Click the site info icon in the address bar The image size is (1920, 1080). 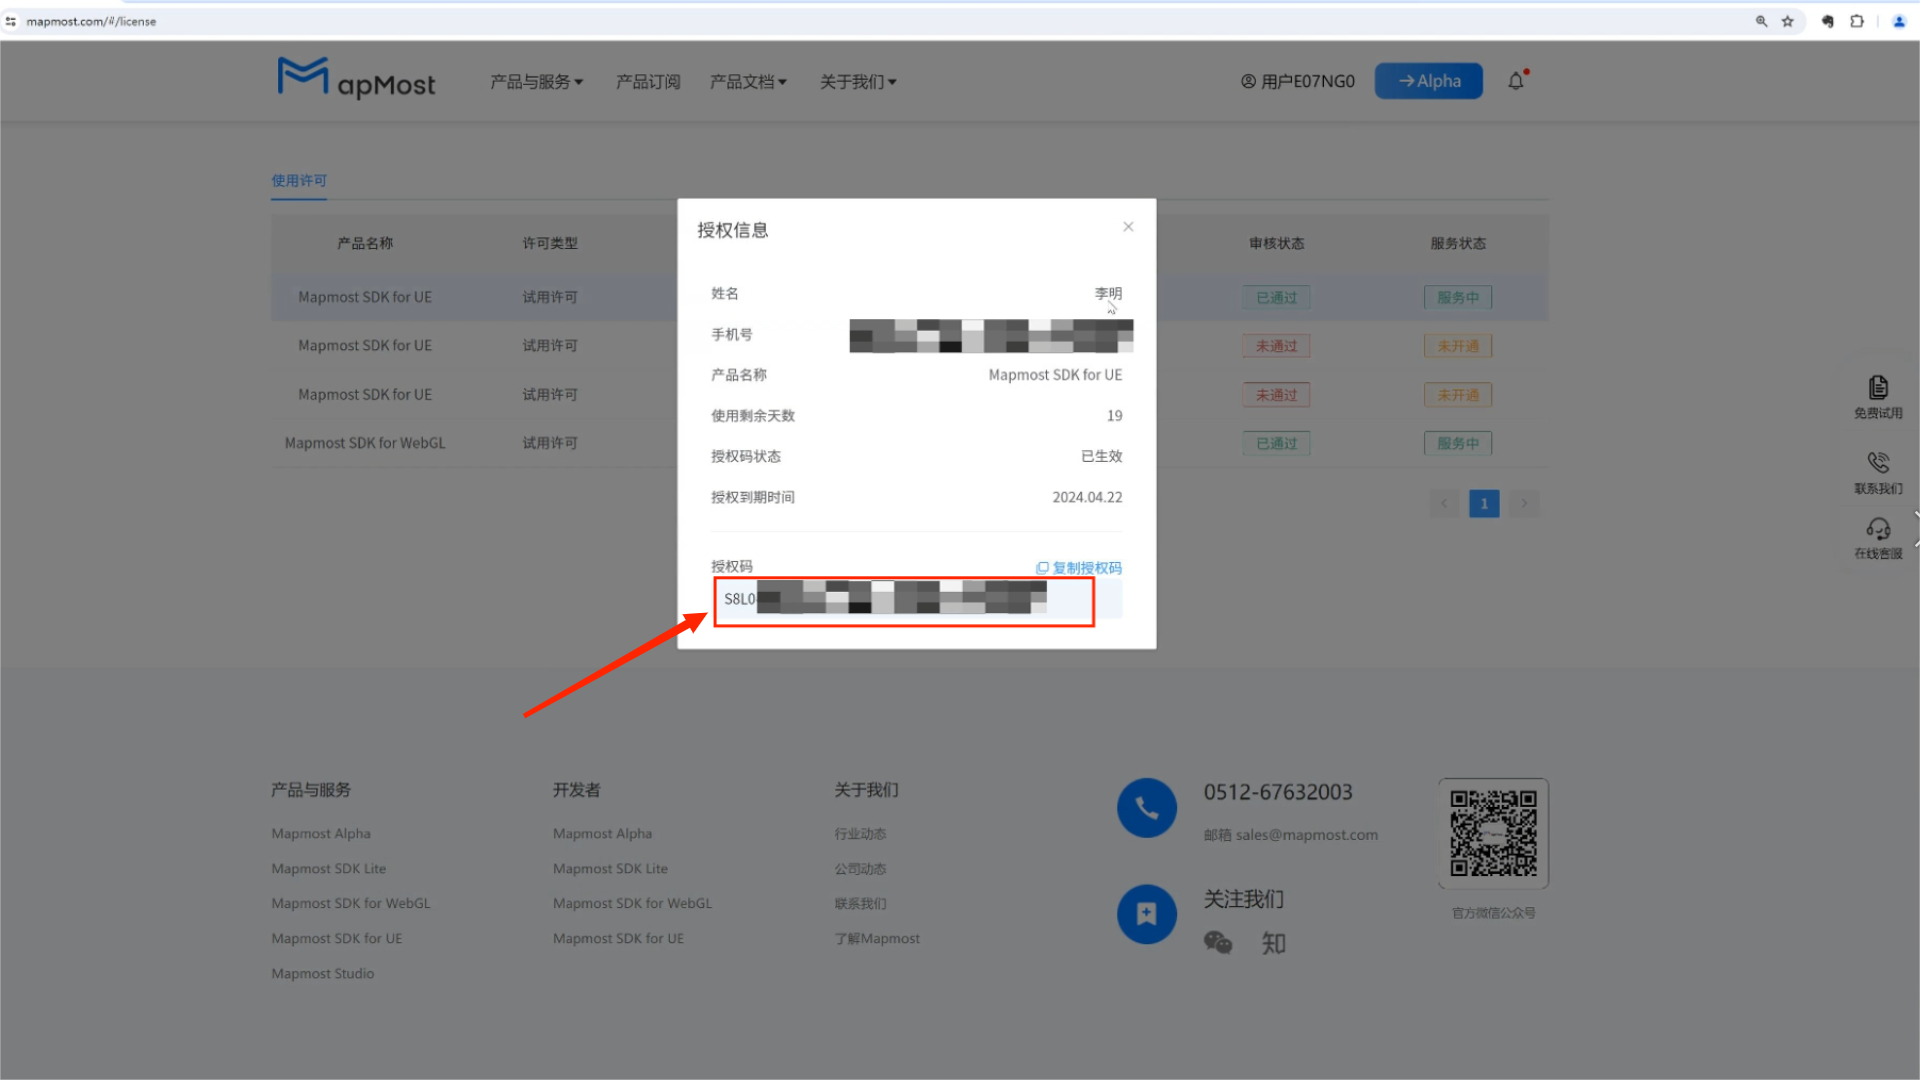(11, 21)
